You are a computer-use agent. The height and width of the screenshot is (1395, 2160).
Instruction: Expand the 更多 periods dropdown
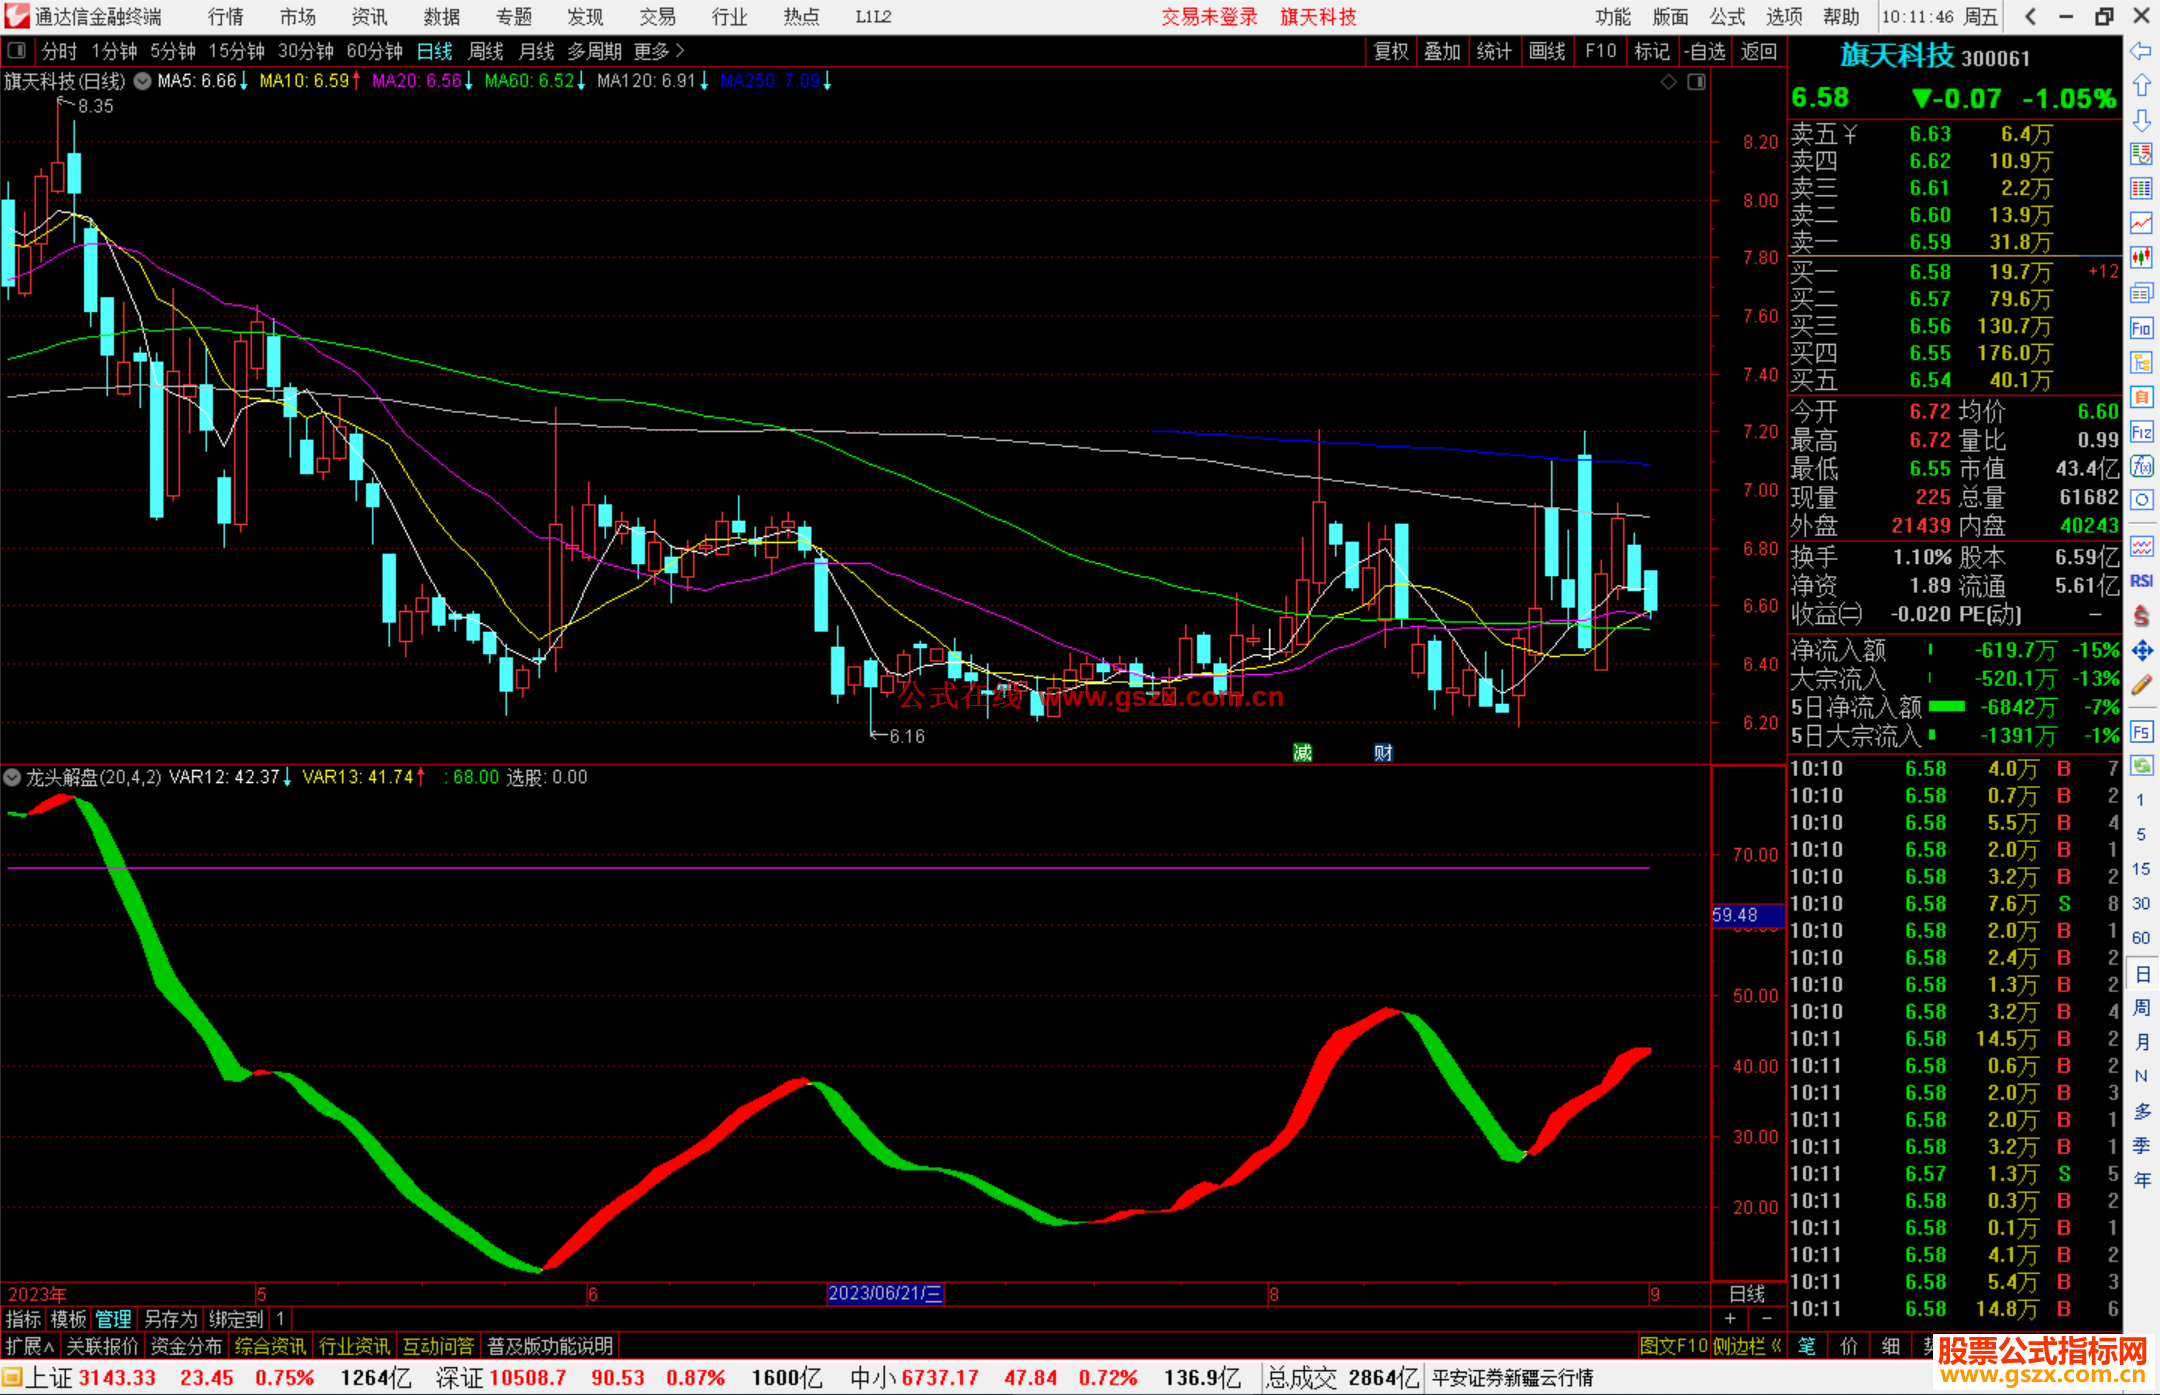[x=659, y=51]
